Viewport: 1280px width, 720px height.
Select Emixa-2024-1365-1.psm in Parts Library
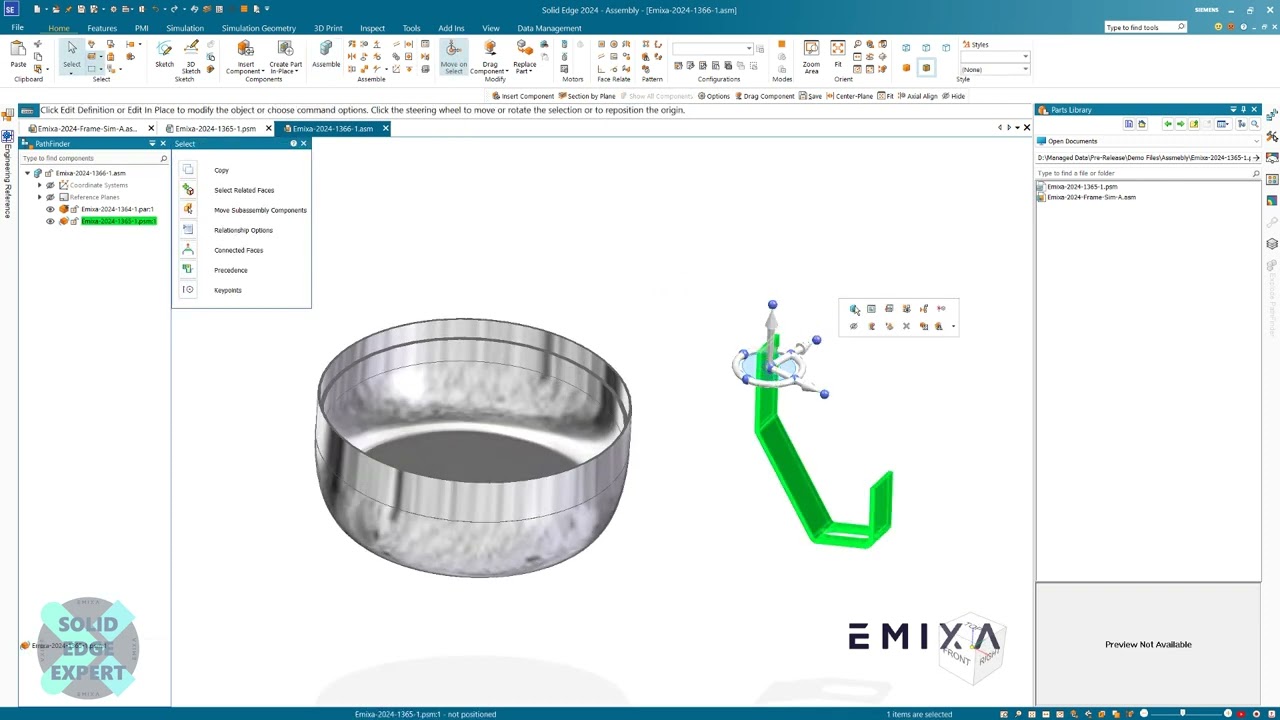(1081, 187)
